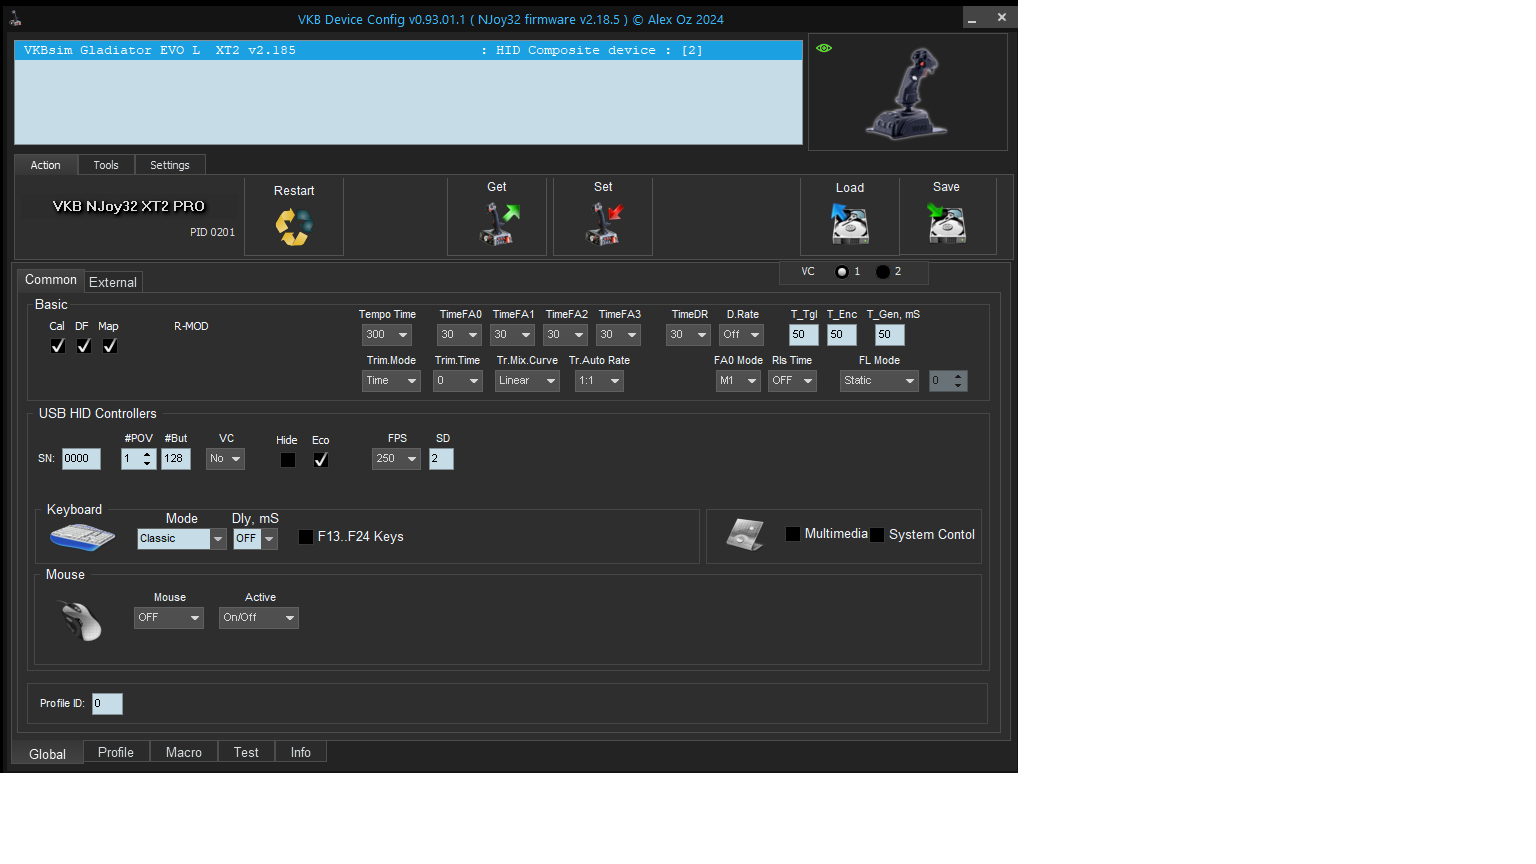Enable the Hide checkbox
This screenshot has height=864, width=1536.
click(288, 460)
